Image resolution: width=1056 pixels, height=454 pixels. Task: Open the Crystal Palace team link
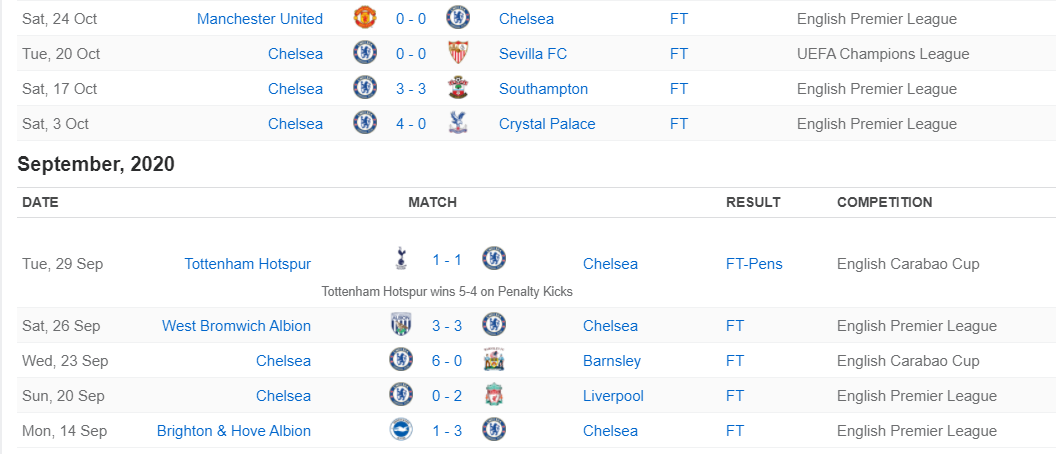coord(547,124)
